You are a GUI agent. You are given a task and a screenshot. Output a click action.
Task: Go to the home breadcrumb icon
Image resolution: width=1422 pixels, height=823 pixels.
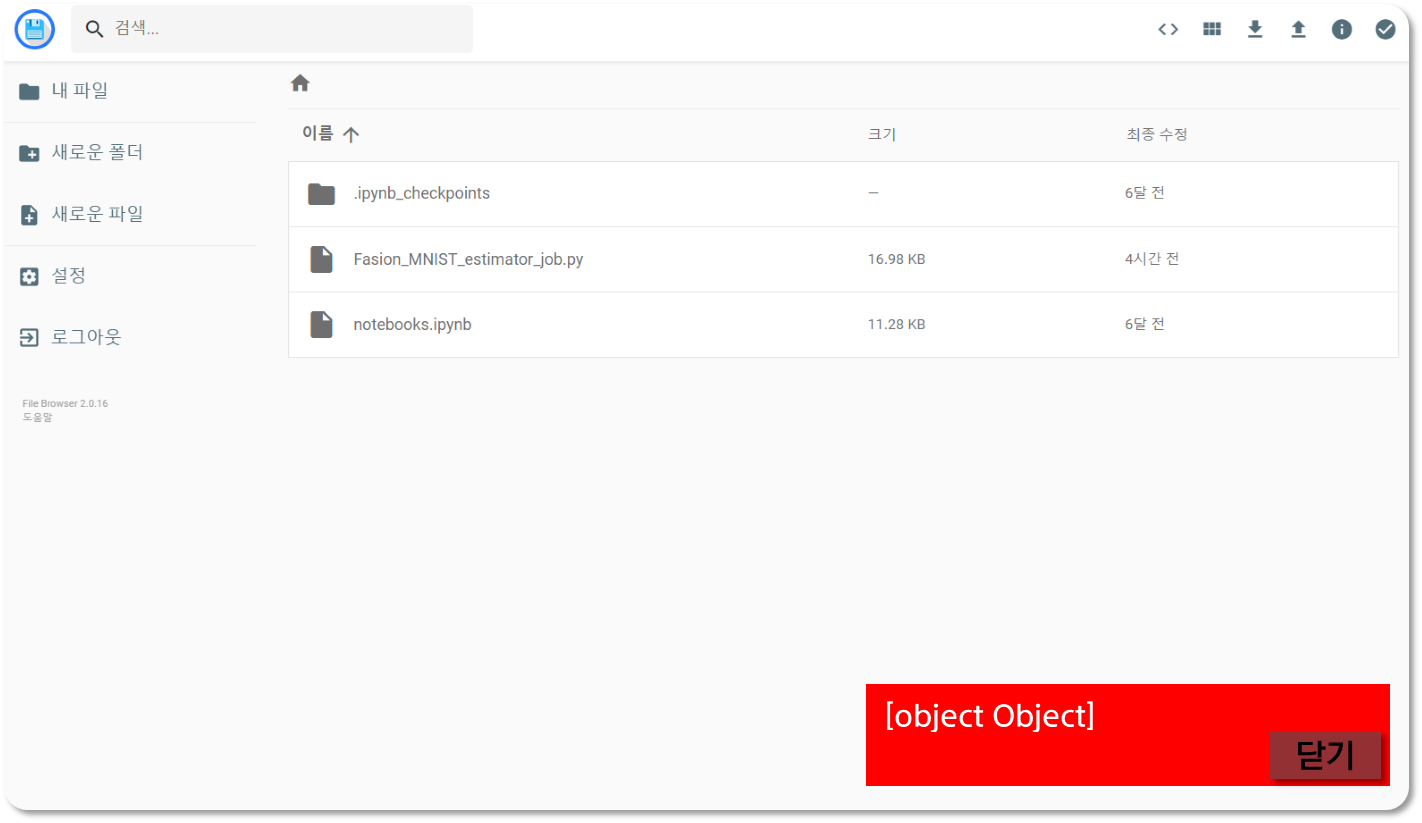pos(300,83)
